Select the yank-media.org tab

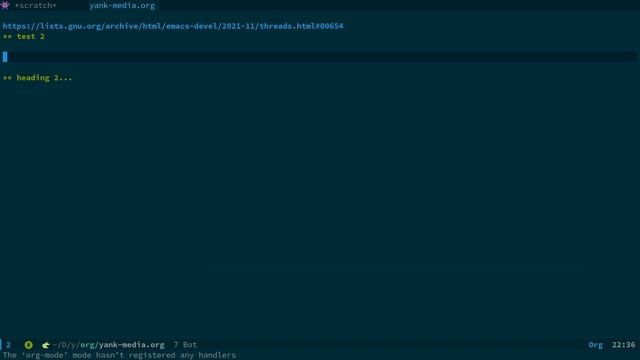(x=122, y=6)
